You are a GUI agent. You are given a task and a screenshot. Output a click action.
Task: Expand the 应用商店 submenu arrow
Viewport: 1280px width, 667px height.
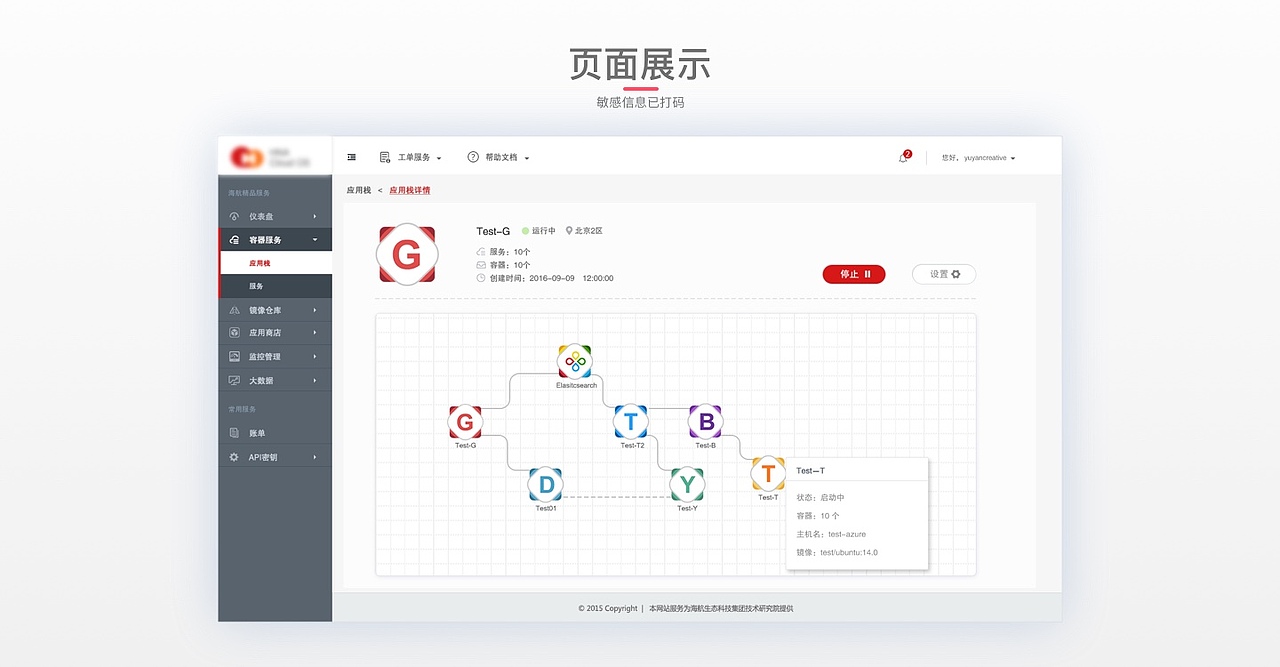tap(314, 332)
